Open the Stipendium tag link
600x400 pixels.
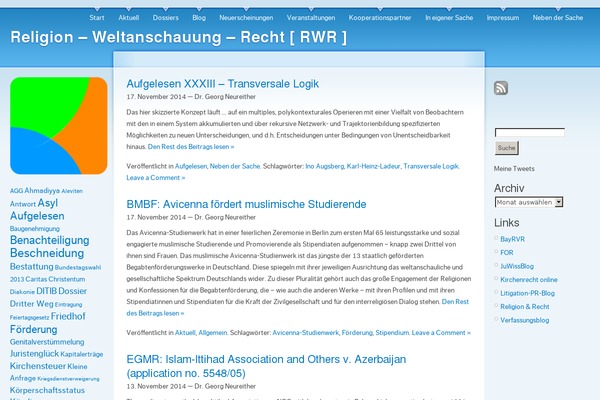point(392,333)
